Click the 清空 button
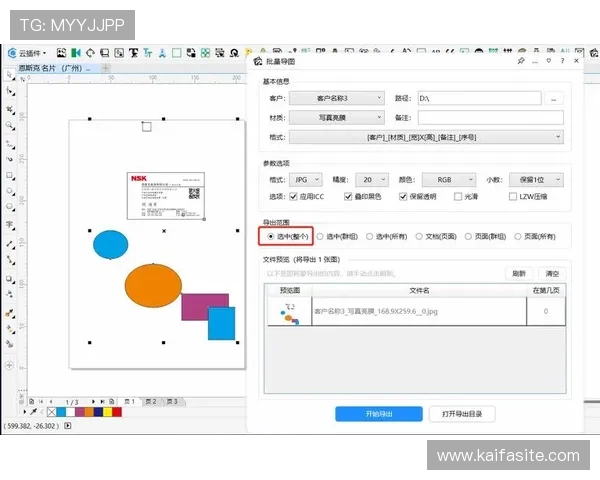The height and width of the screenshot is (480, 600). 552,273
